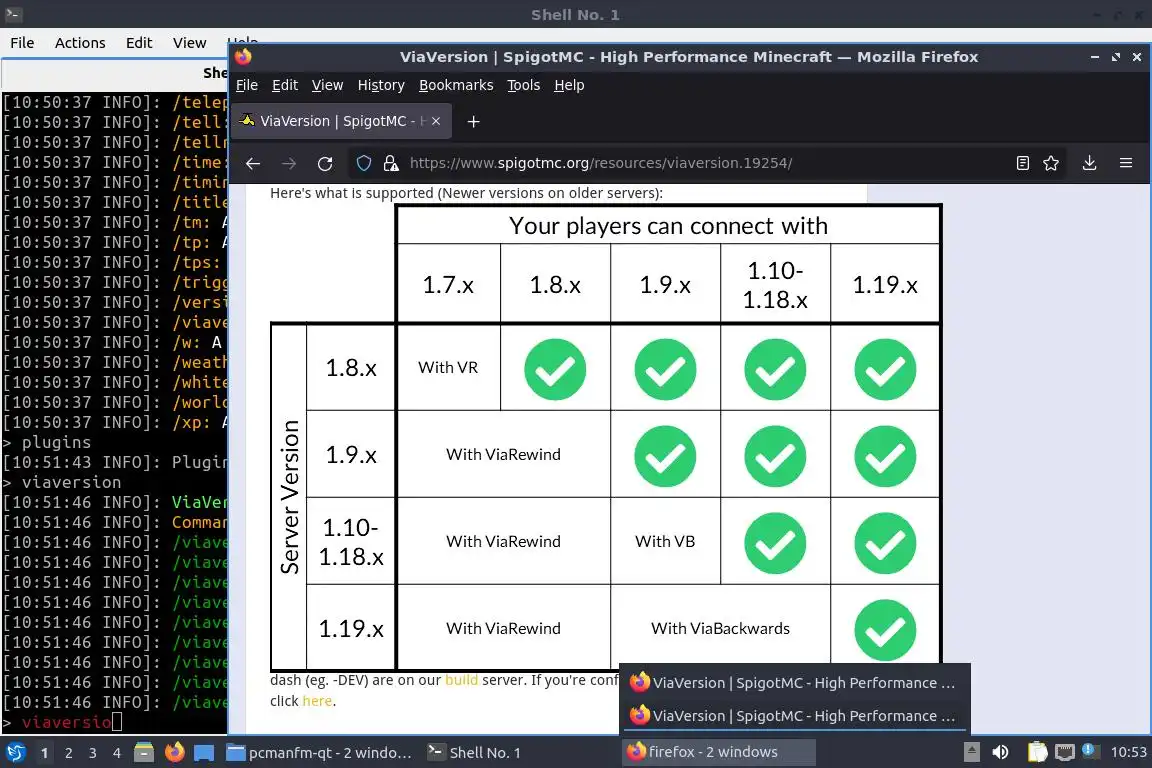Open Firefox Tools menu
Image resolution: width=1152 pixels, height=768 pixels.
click(x=524, y=85)
